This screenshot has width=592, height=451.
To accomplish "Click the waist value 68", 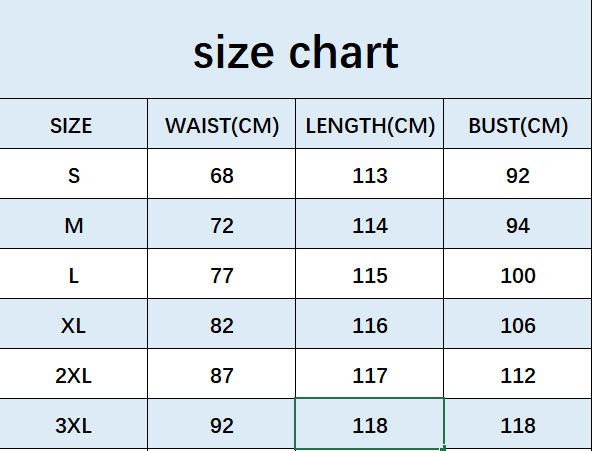I will tap(222, 174).
